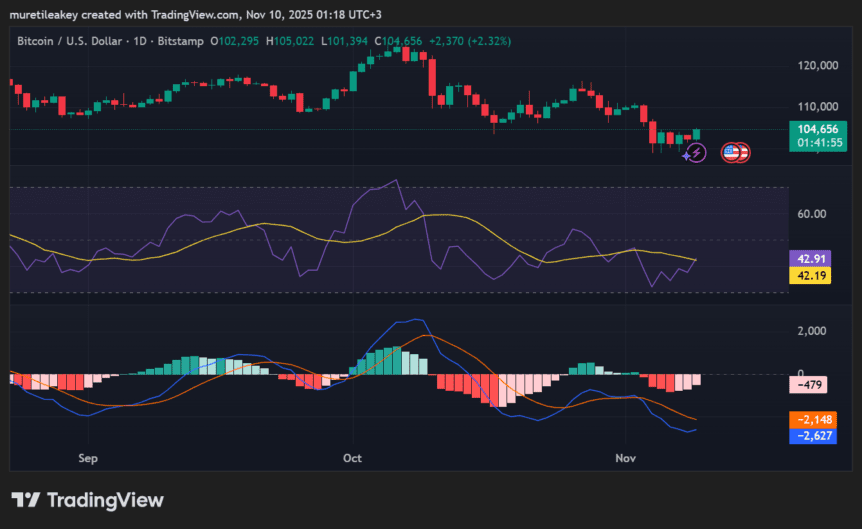Click the 60.00 RSI axis label
The image size is (862, 529).
click(812, 214)
